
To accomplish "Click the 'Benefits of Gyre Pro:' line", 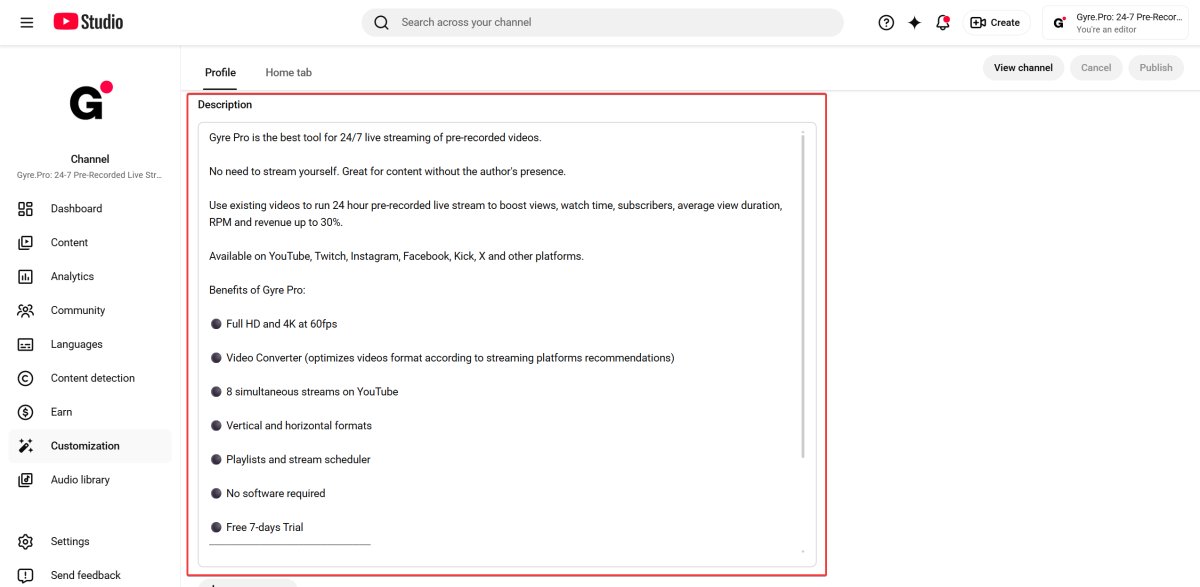I will (257, 290).
